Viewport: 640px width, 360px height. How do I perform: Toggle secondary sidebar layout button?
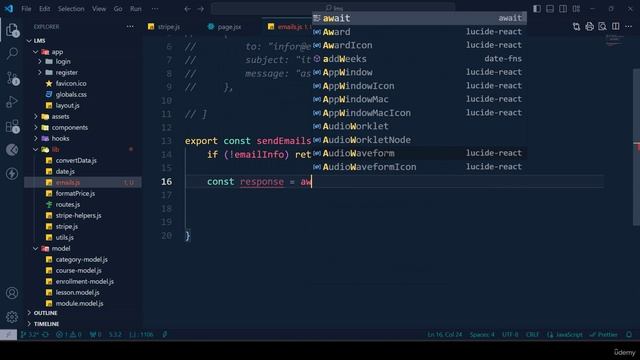click(x=563, y=9)
